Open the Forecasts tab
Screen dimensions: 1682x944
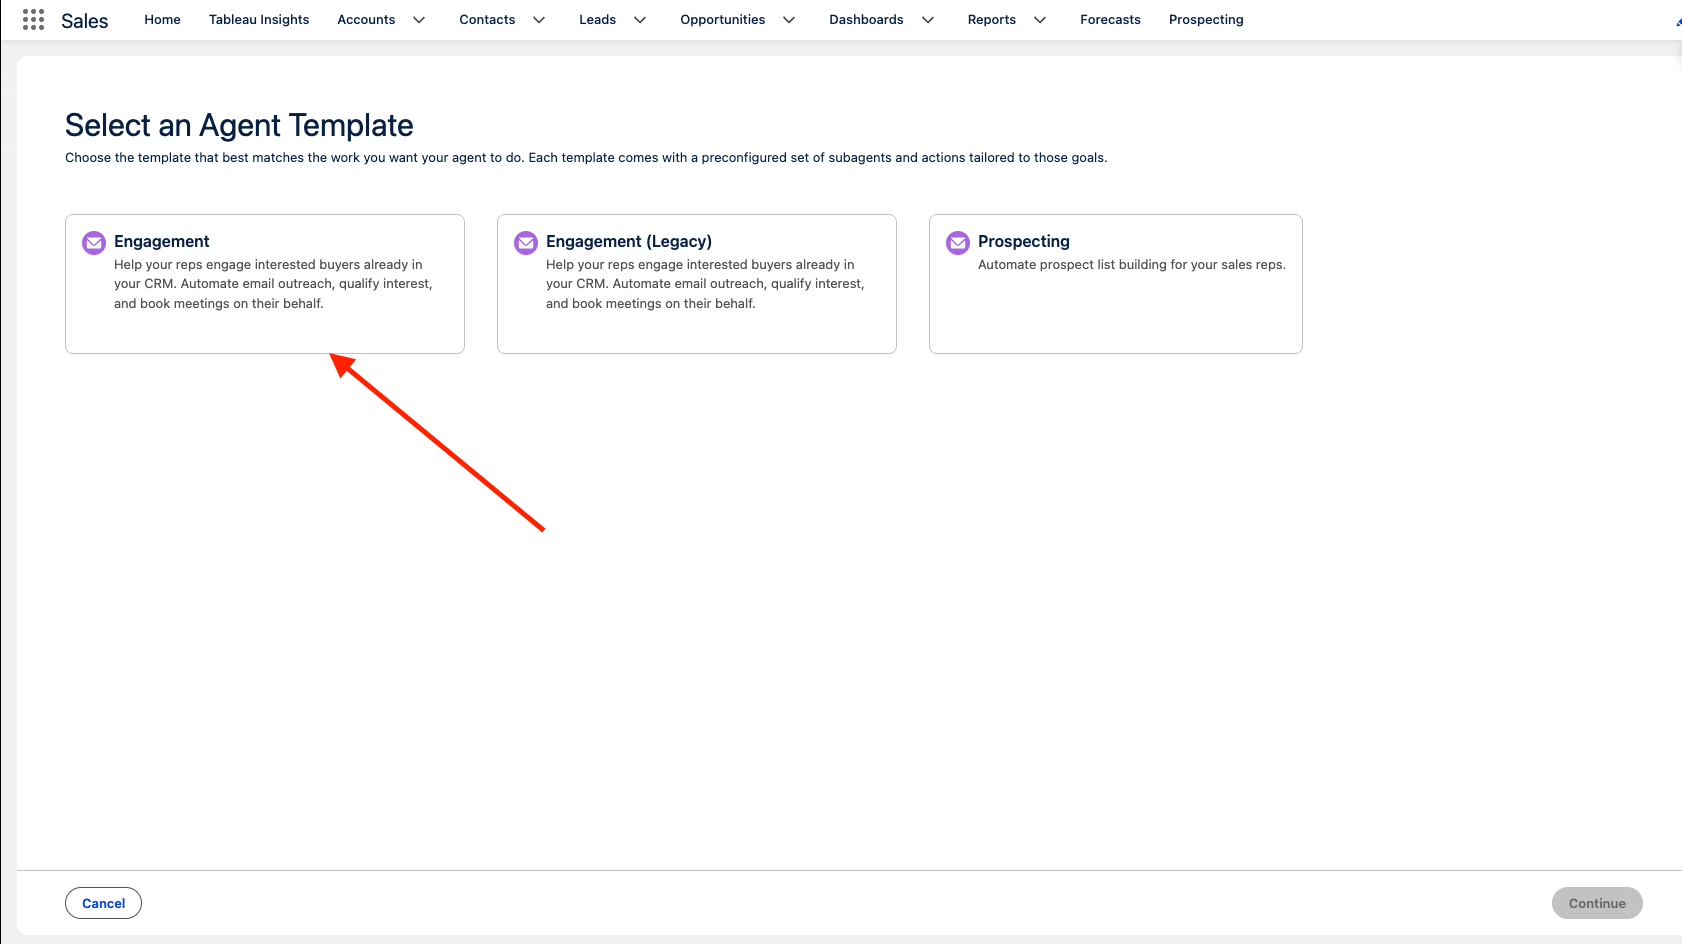tap(1110, 20)
